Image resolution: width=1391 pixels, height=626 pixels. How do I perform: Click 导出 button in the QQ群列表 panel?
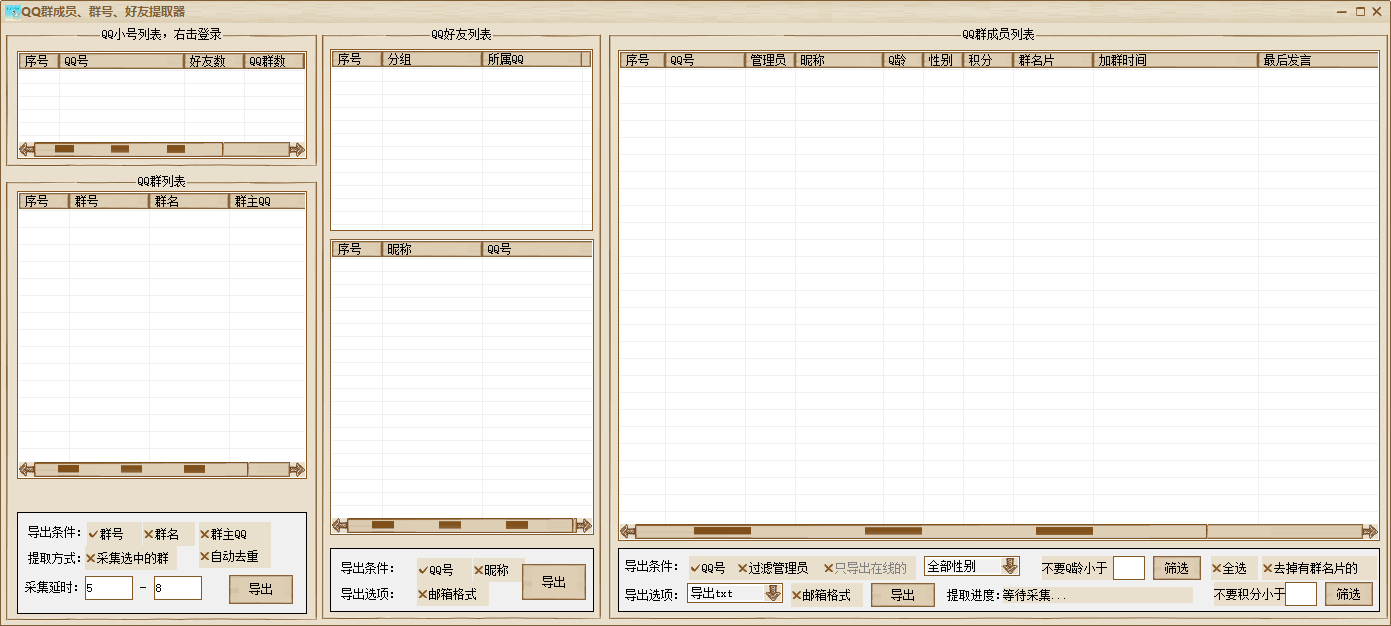point(261,589)
